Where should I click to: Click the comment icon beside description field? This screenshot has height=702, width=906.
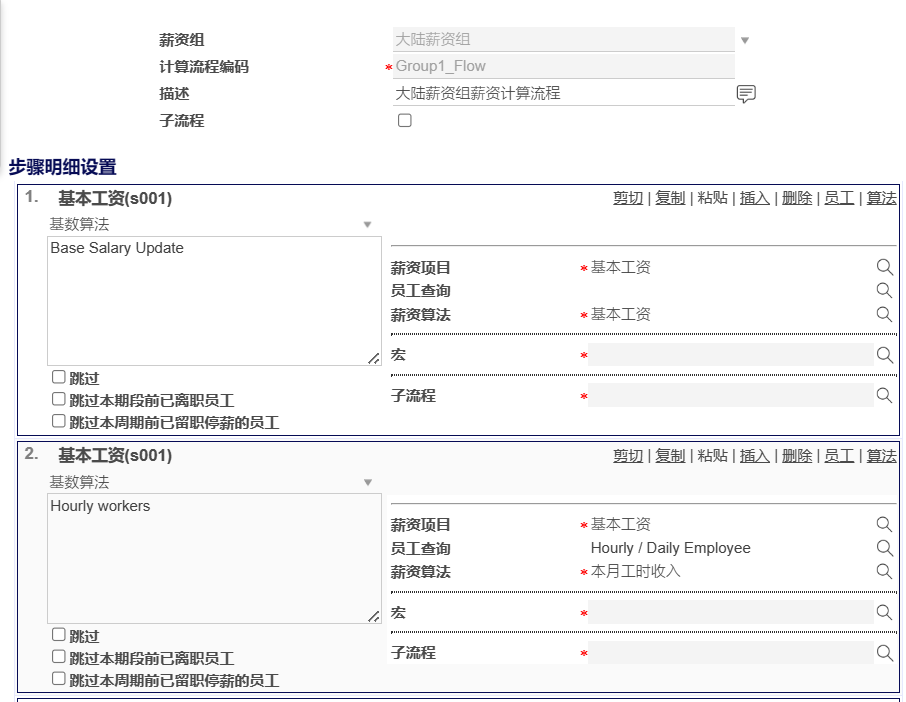pos(746,94)
